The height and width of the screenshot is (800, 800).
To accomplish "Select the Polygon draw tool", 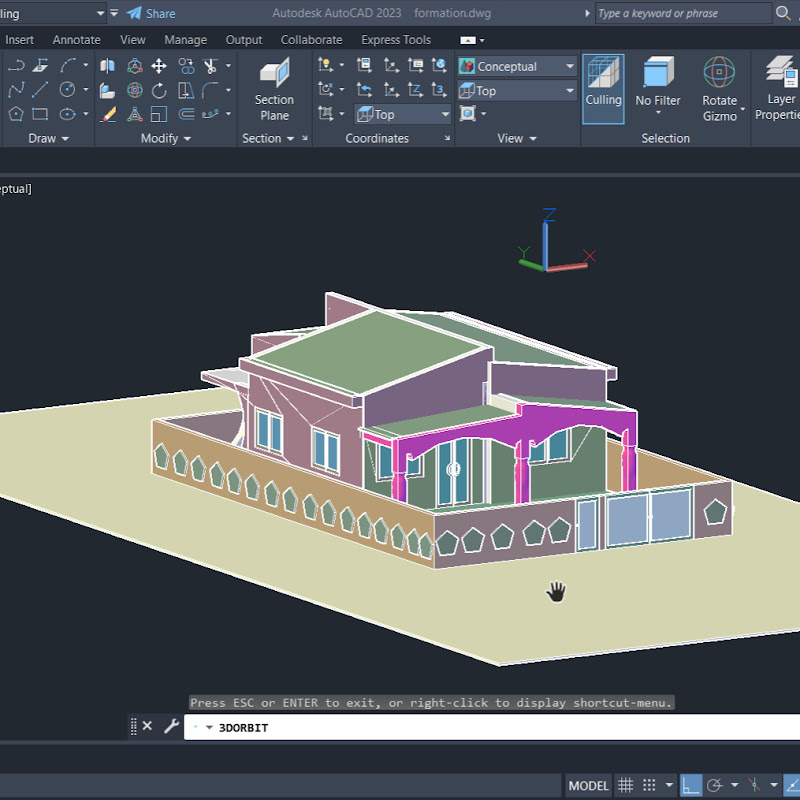I will click(16, 114).
